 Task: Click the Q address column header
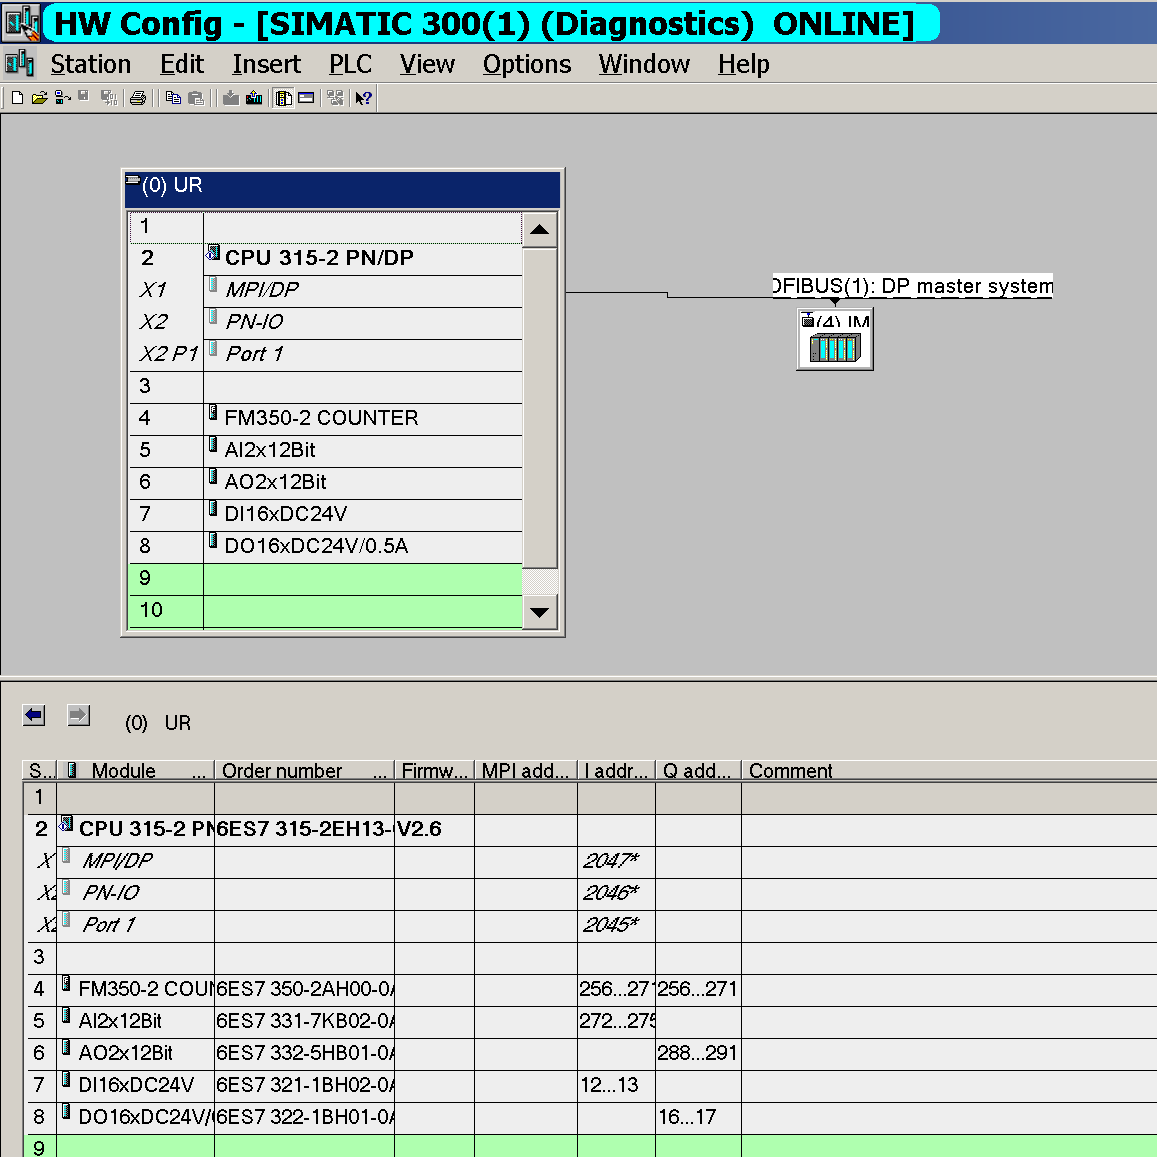click(x=698, y=771)
